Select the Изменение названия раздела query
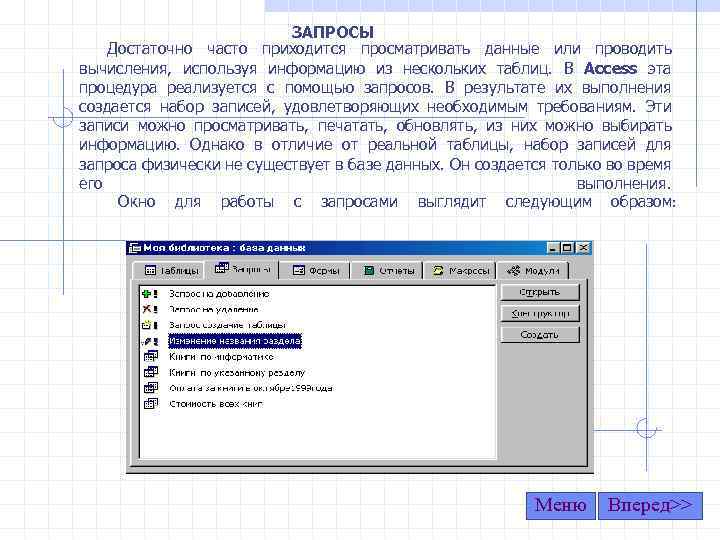 235,341
